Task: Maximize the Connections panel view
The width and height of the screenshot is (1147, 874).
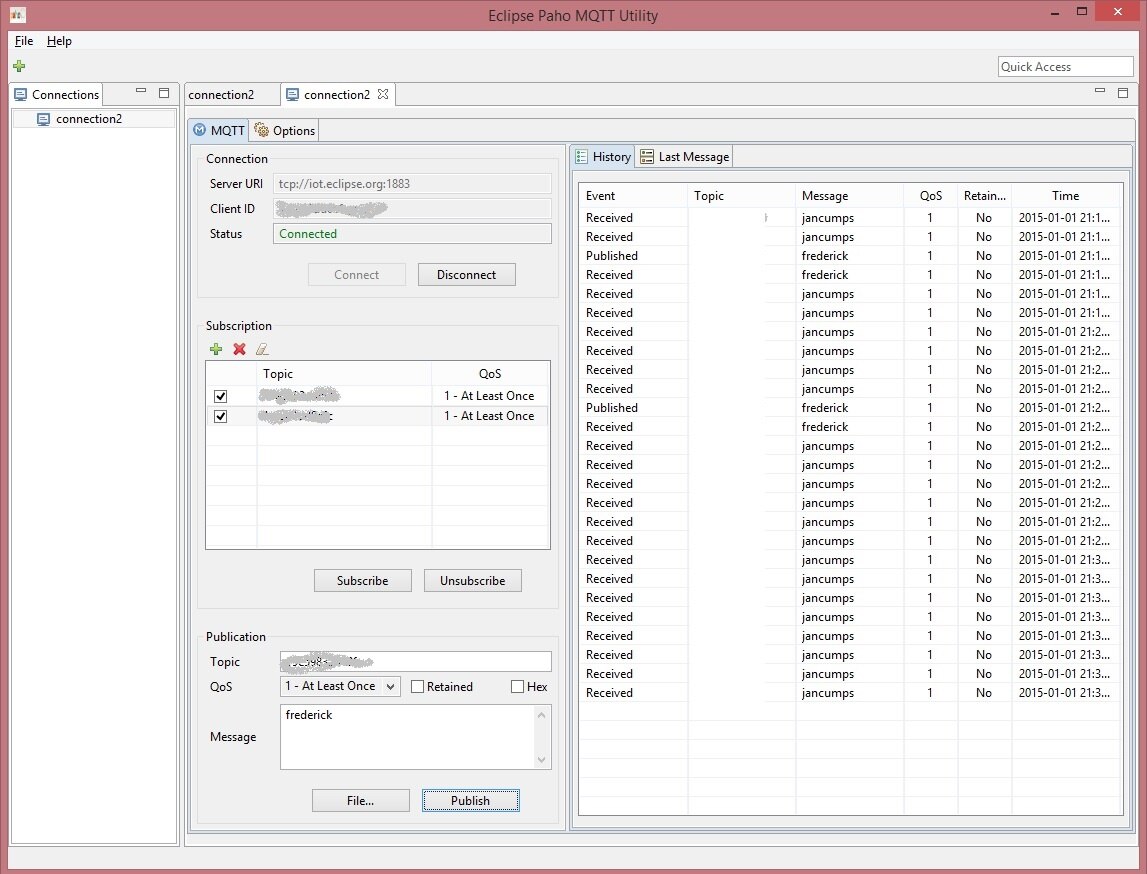Action: tap(164, 93)
